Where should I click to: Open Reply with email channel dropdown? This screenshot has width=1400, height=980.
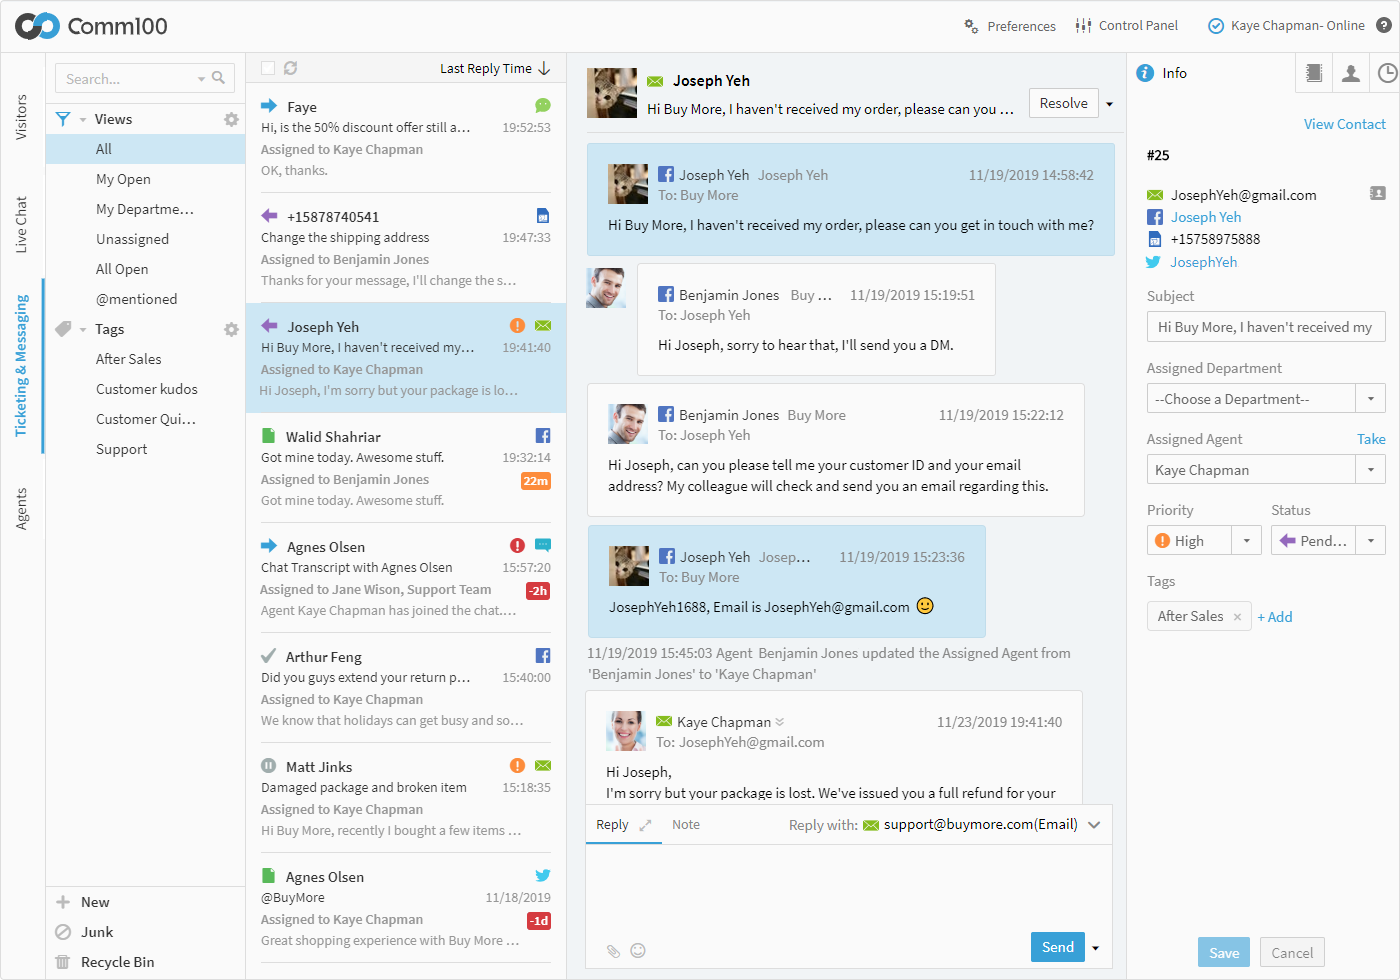click(x=1094, y=825)
